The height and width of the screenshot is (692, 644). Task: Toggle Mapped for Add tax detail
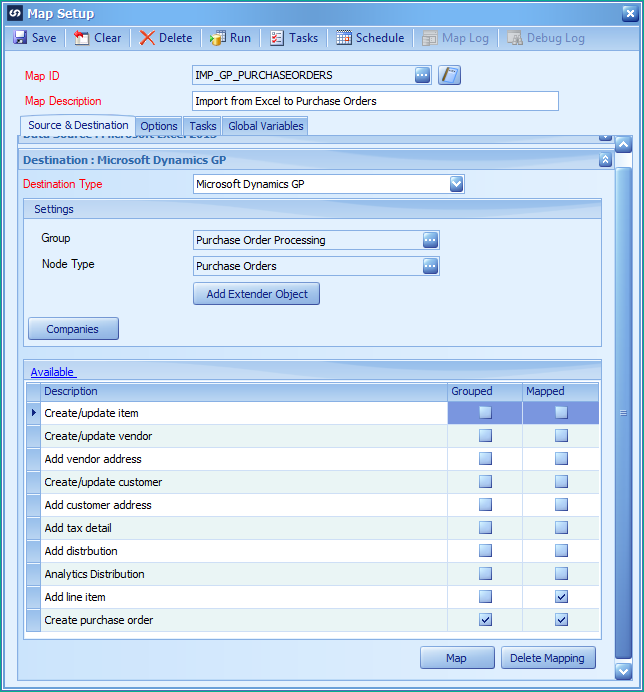coord(561,527)
